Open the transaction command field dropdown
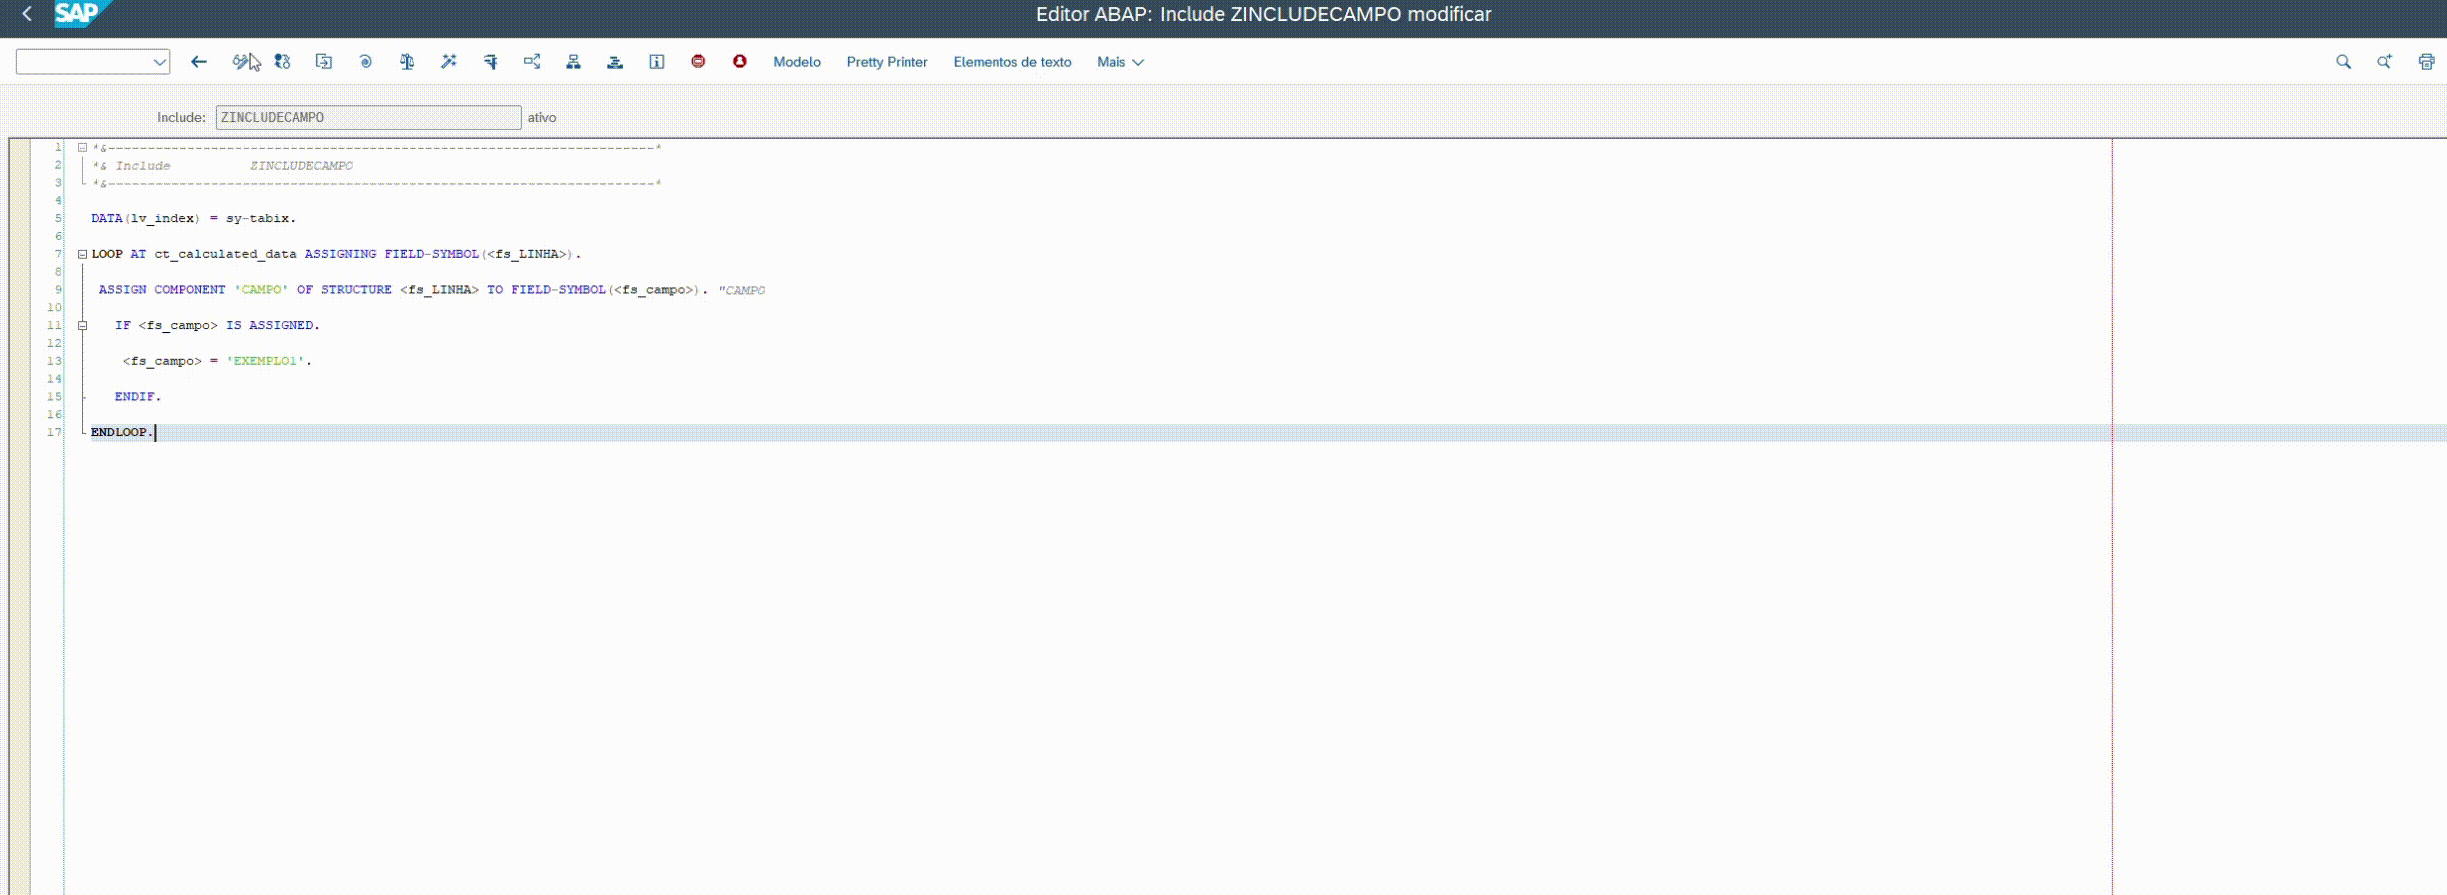This screenshot has height=895, width=2447. click(x=159, y=62)
